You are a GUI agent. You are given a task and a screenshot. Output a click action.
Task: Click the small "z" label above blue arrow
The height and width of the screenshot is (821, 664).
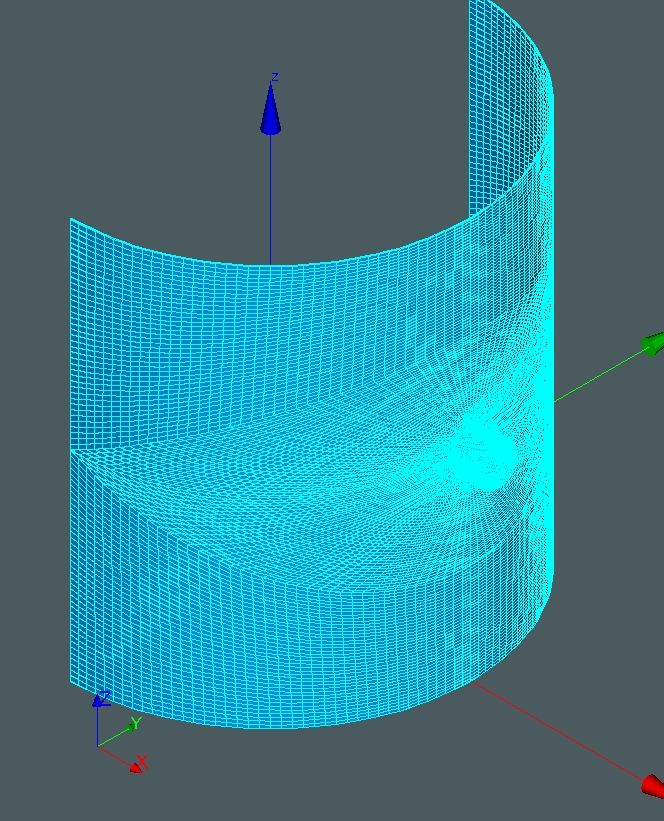(x=274, y=77)
